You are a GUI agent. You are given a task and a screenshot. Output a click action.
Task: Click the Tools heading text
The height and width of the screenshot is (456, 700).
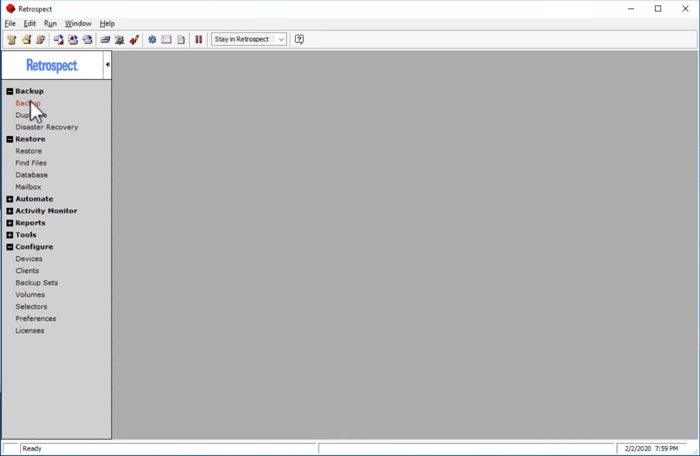tap(26, 235)
